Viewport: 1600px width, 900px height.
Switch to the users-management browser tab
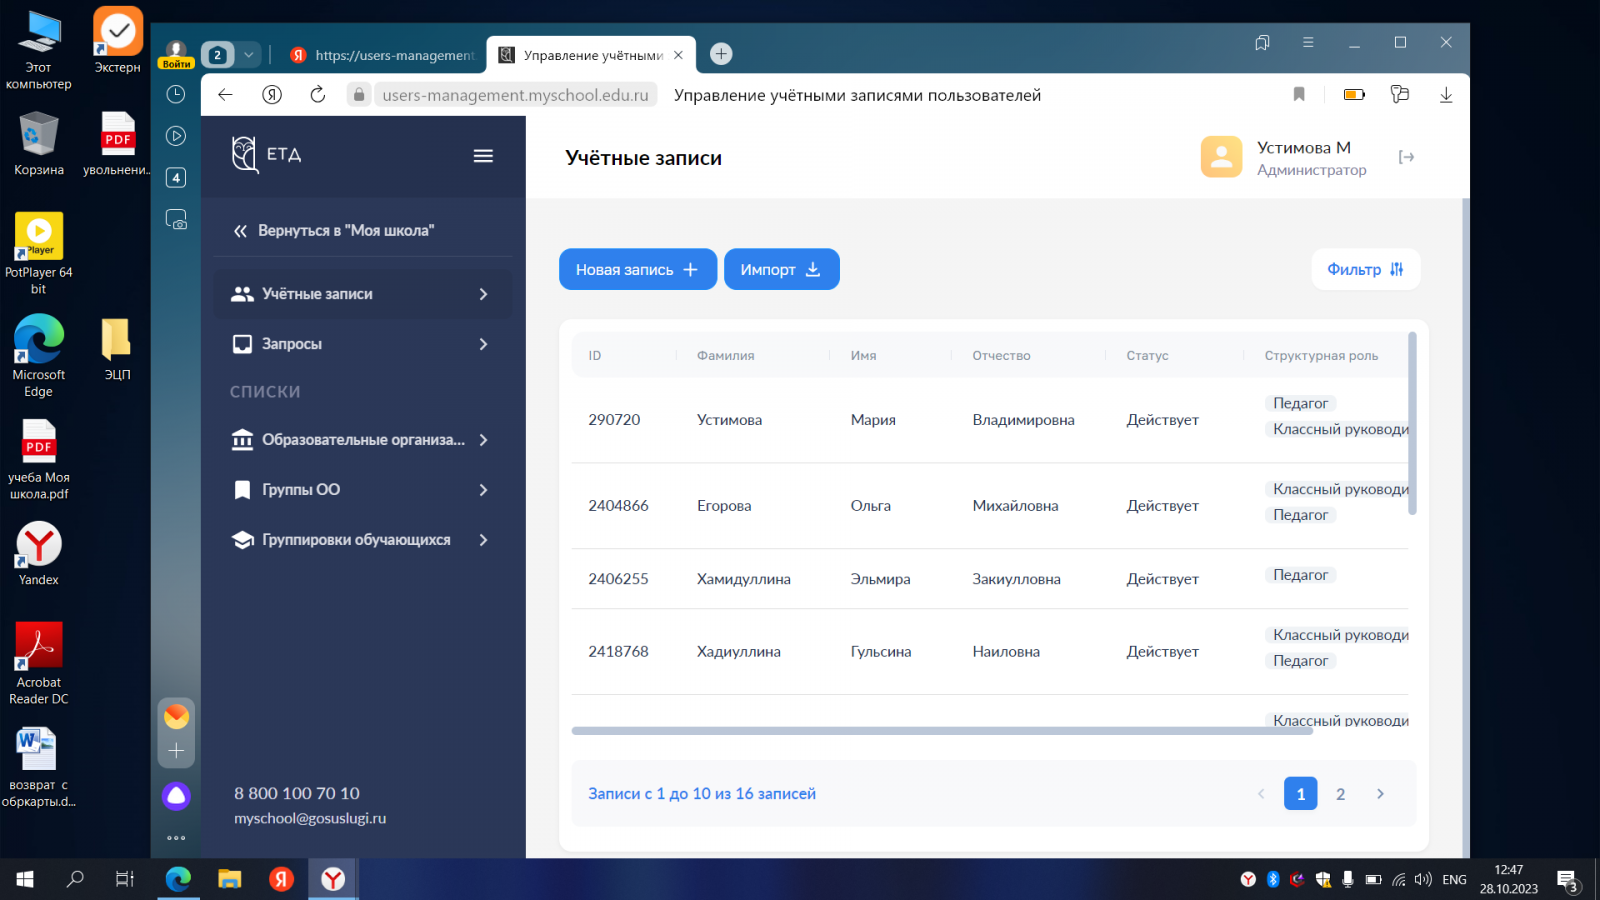point(384,55)
